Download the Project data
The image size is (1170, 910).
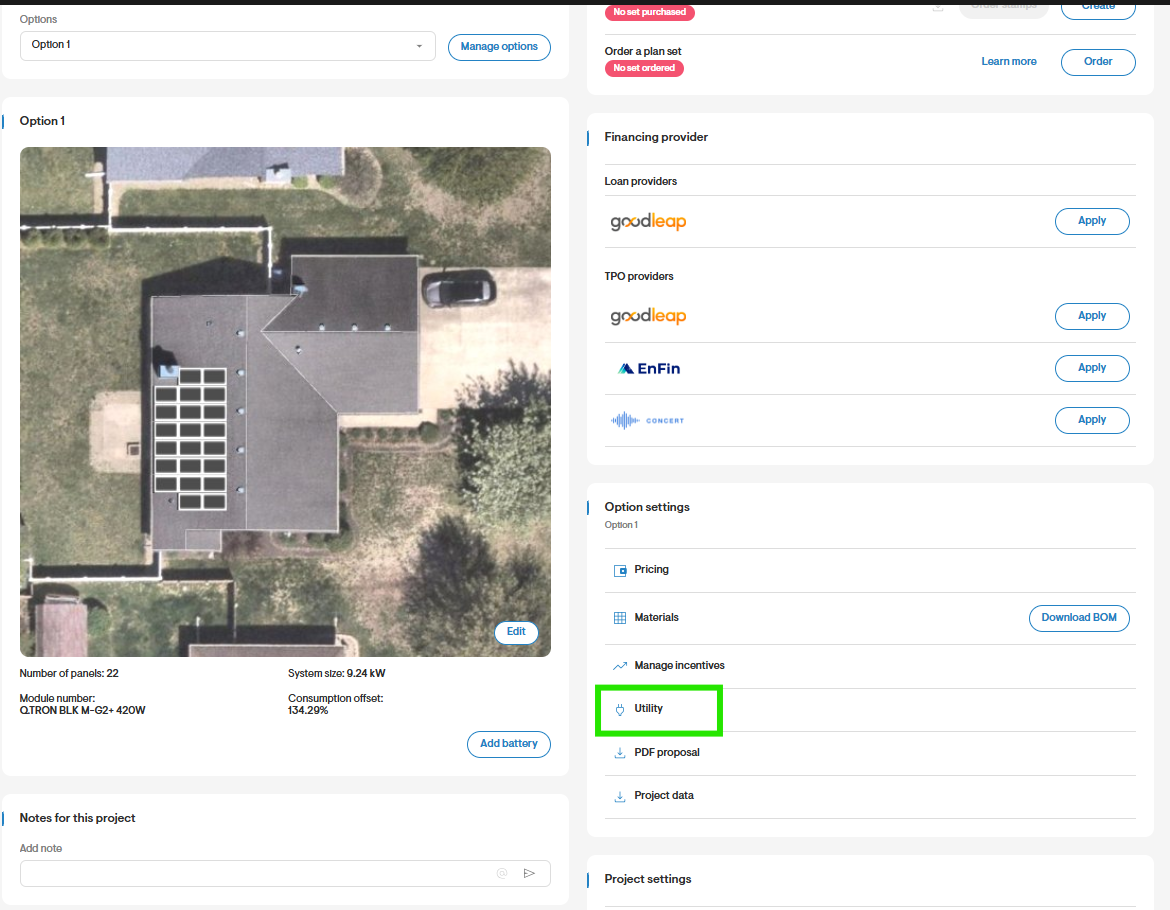tap(870, 796)
